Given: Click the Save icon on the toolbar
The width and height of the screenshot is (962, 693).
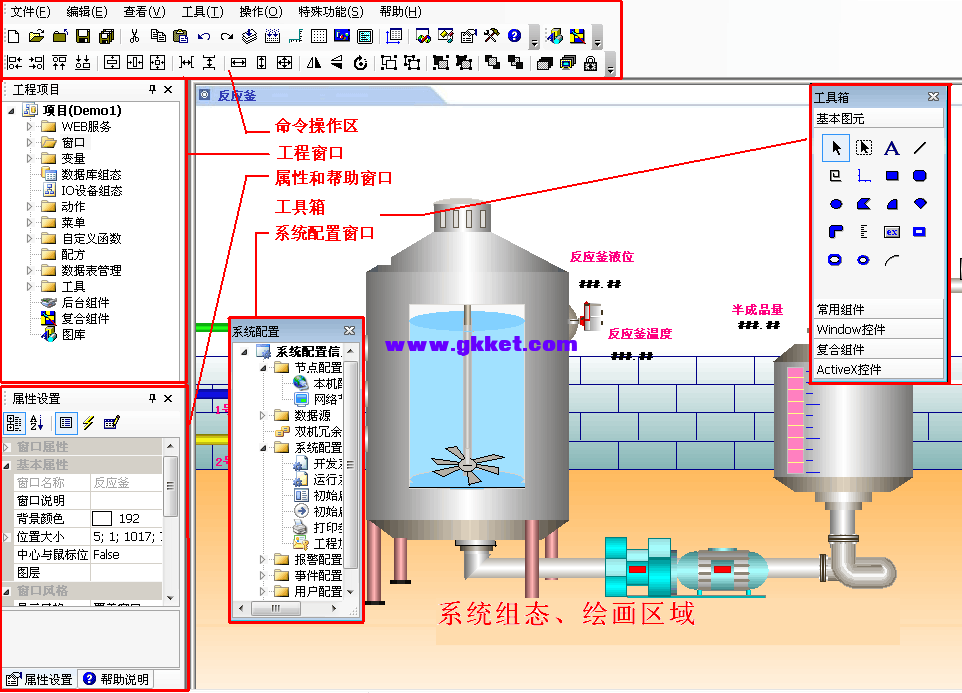Looking at the screenshot, I should 84,37.
